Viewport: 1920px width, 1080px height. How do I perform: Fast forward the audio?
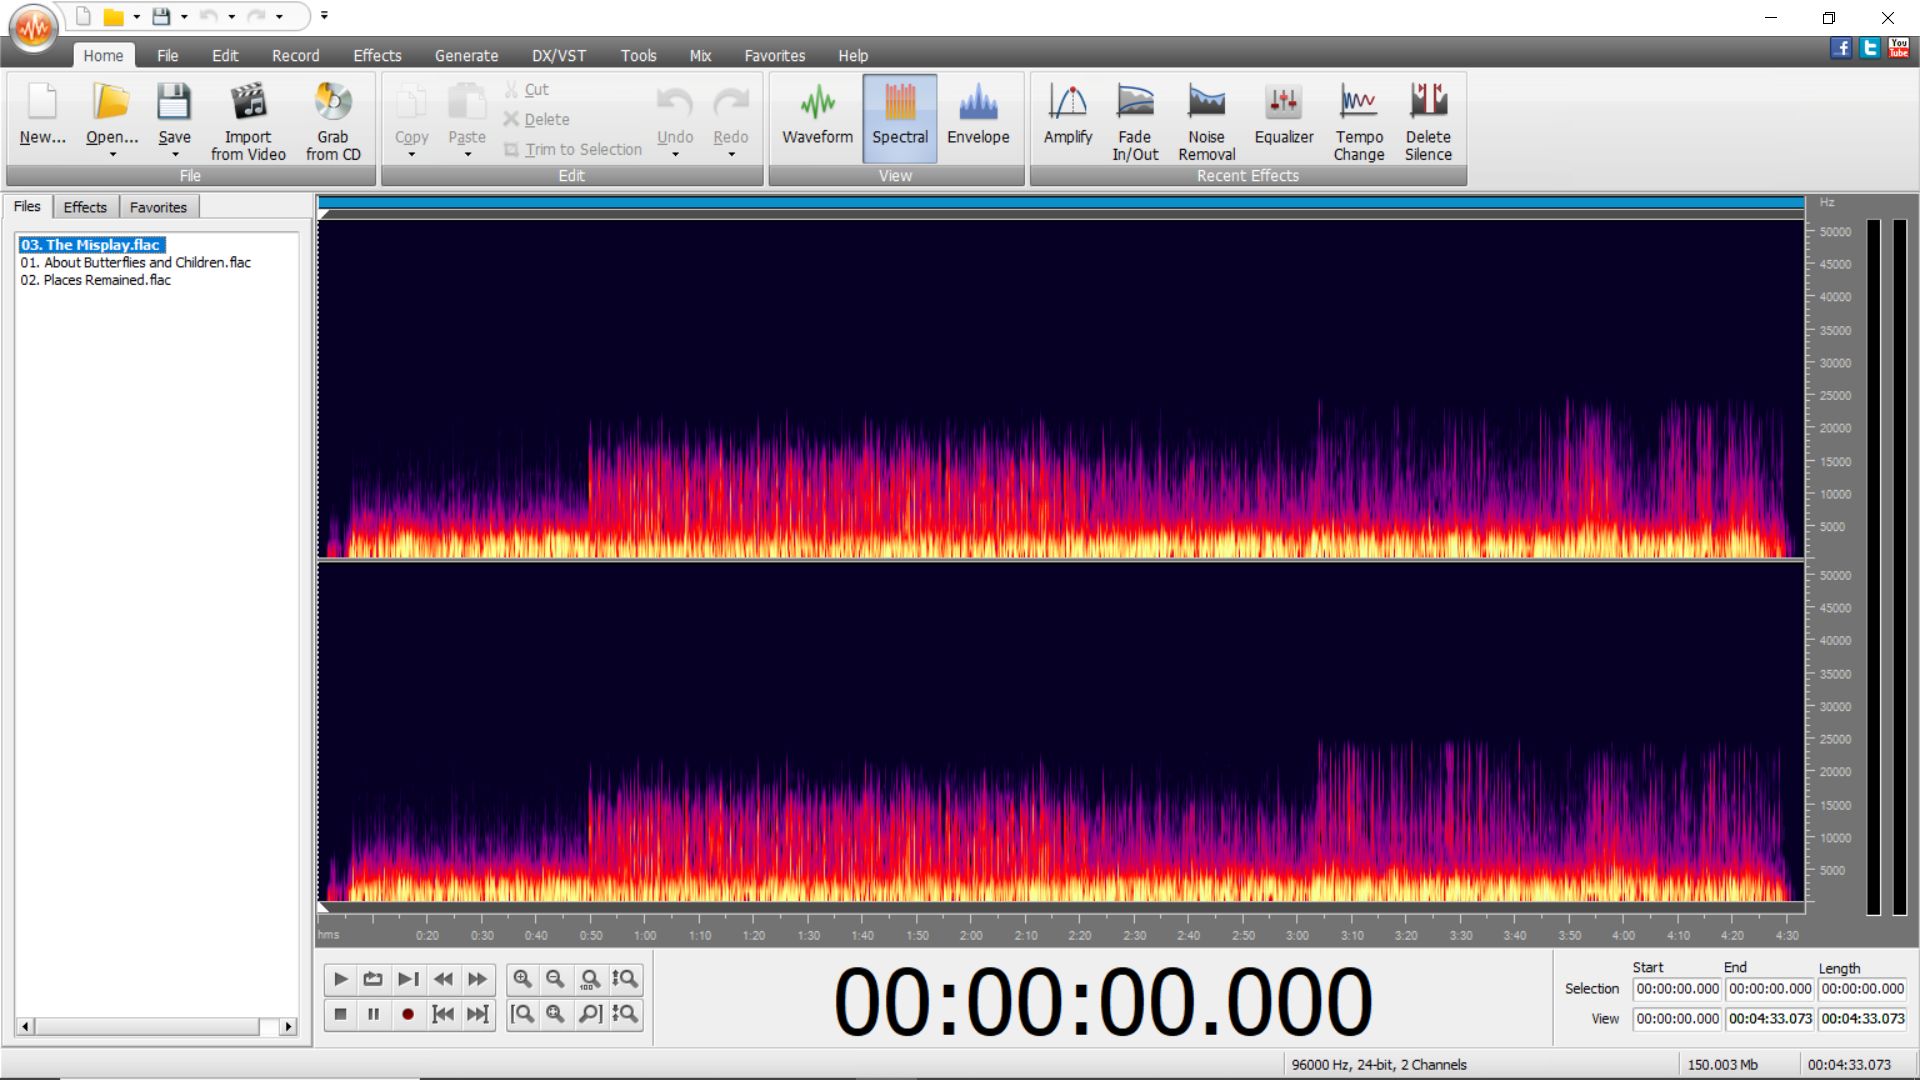tap(478, 979)
